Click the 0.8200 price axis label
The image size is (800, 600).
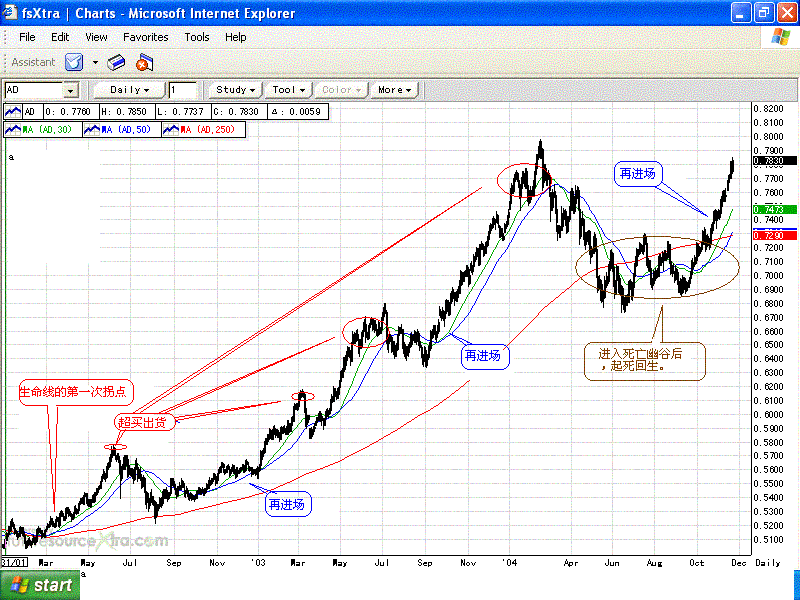click(768, 109)
